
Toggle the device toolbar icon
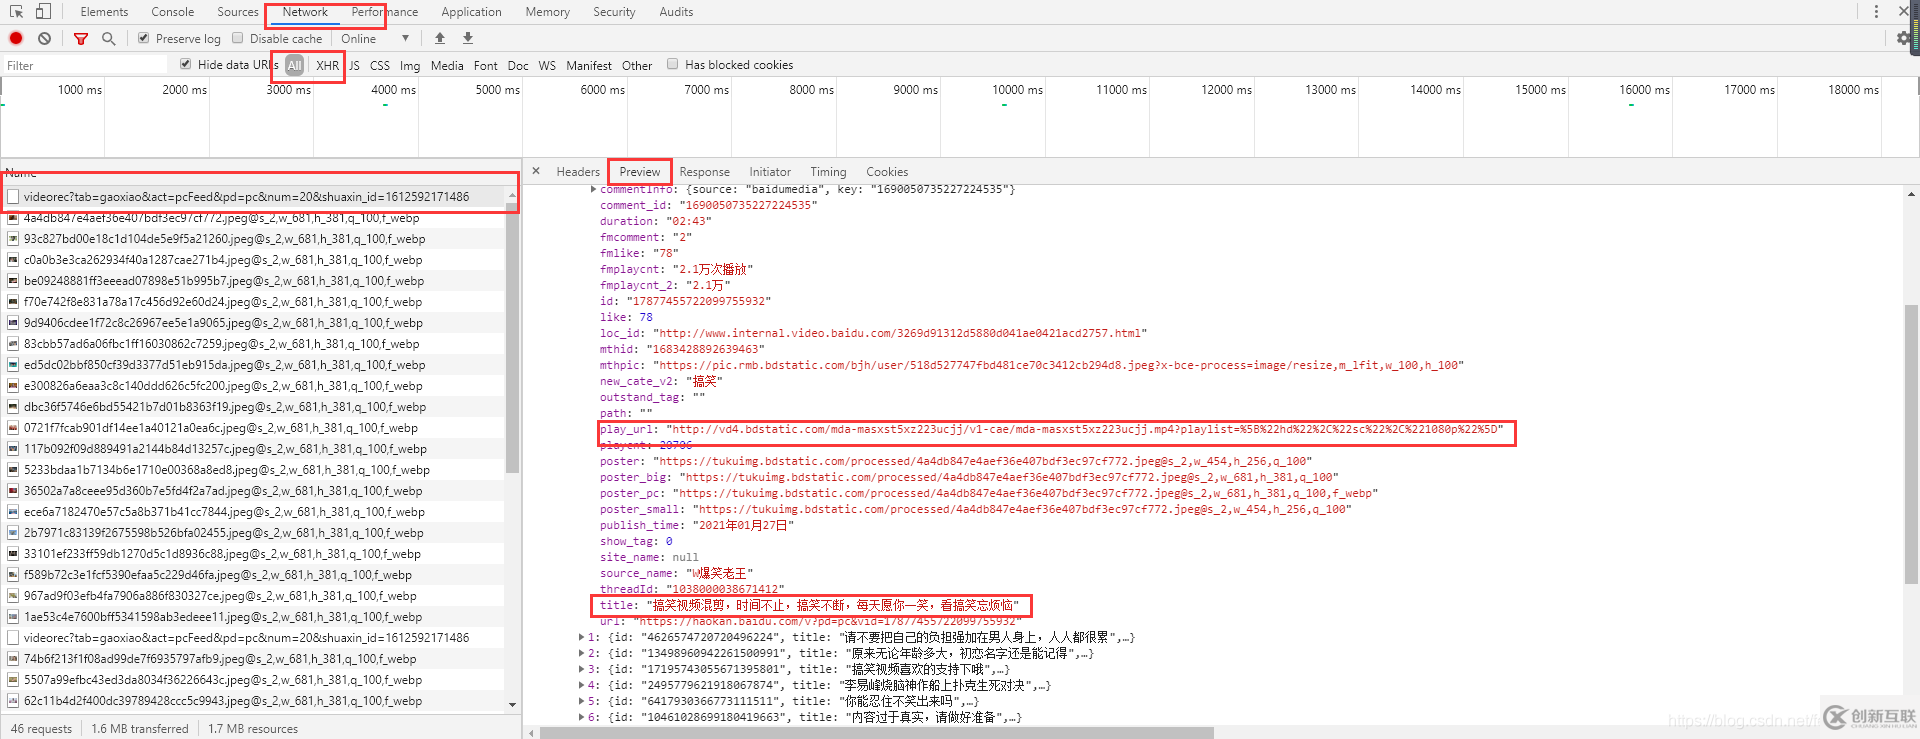(43, 12)
